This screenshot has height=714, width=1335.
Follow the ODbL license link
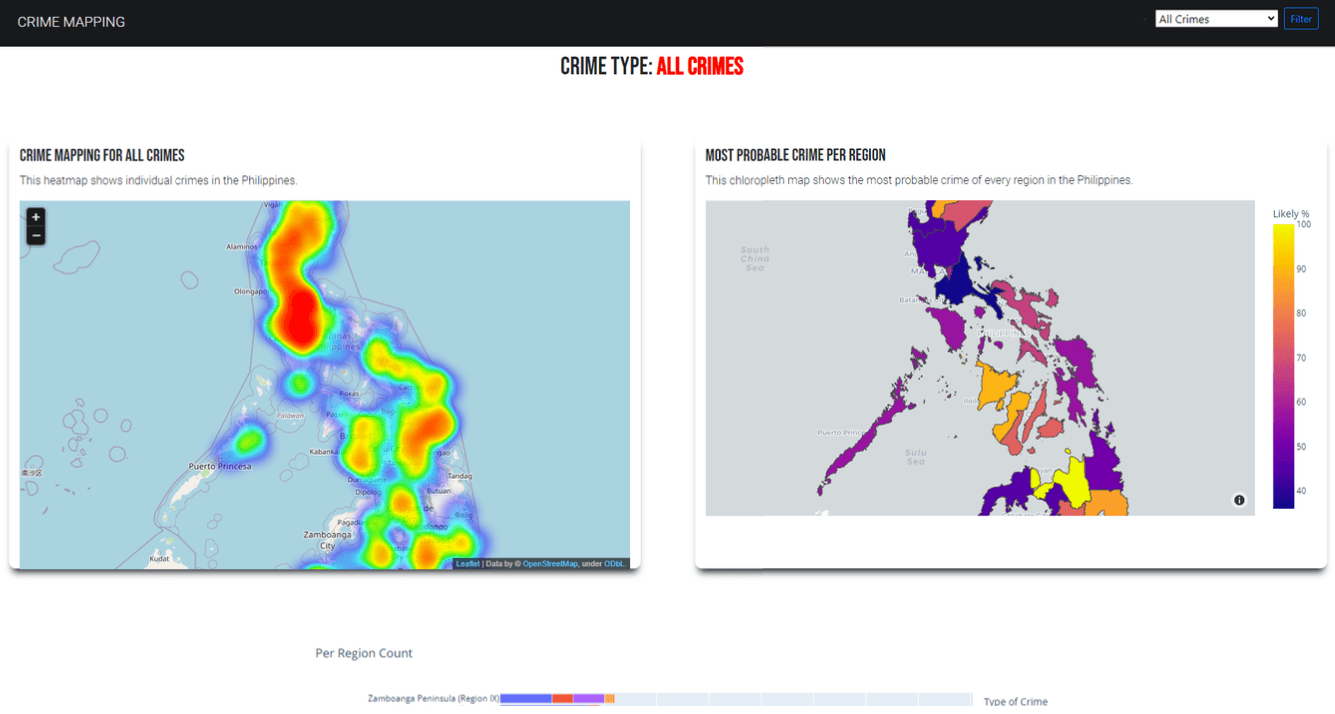tap(613, 564)
